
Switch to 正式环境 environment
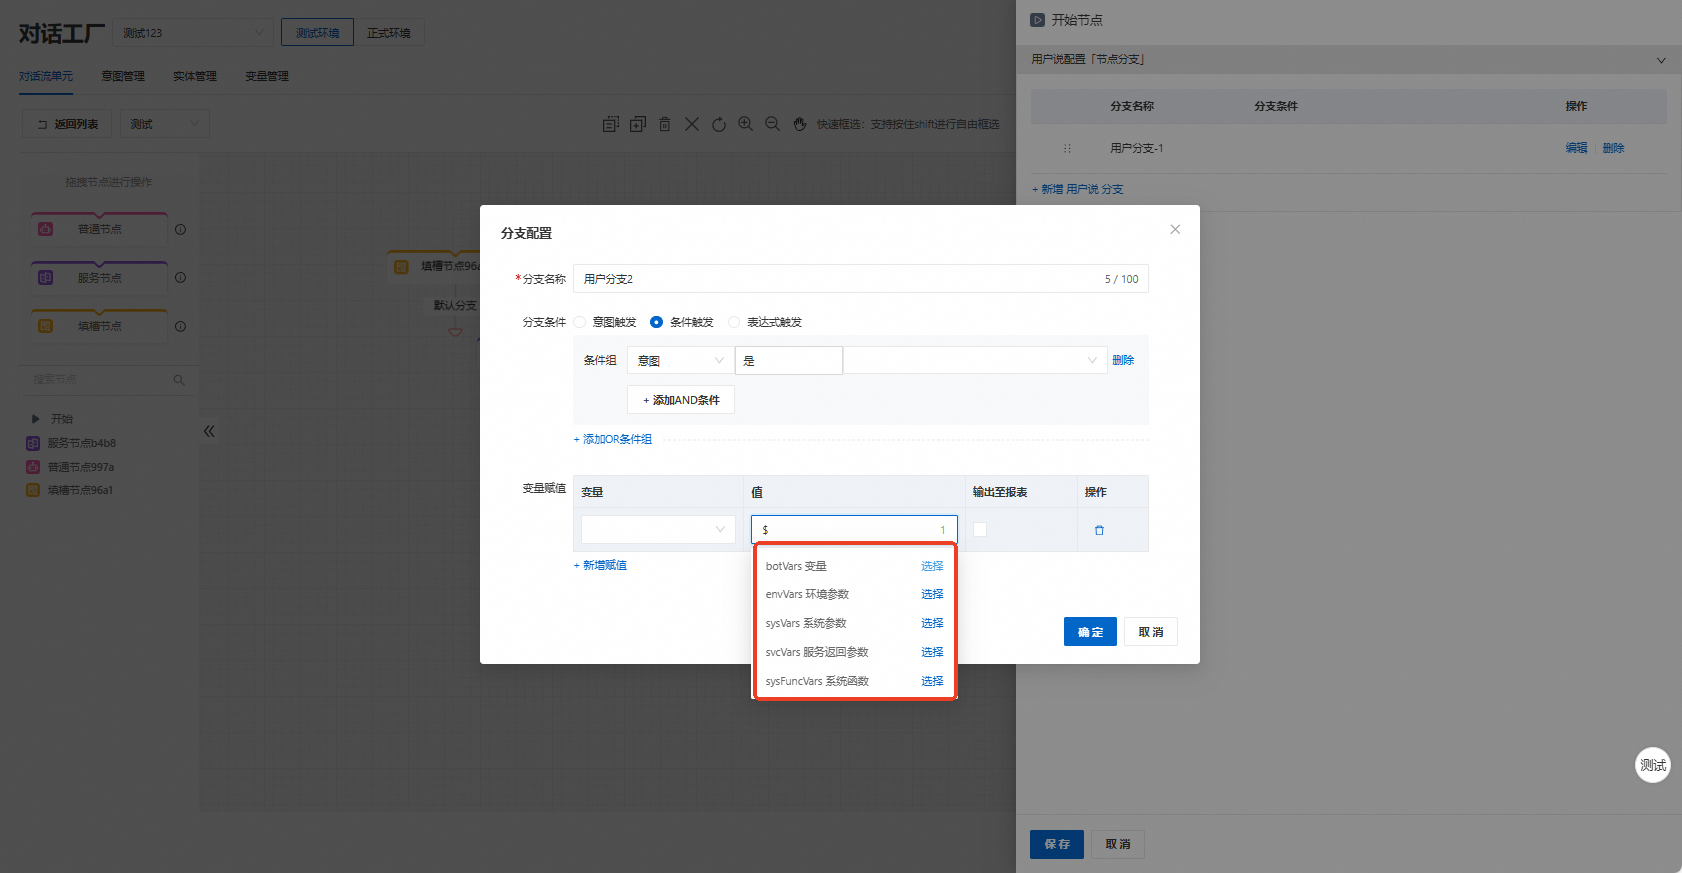coord(389,33)
